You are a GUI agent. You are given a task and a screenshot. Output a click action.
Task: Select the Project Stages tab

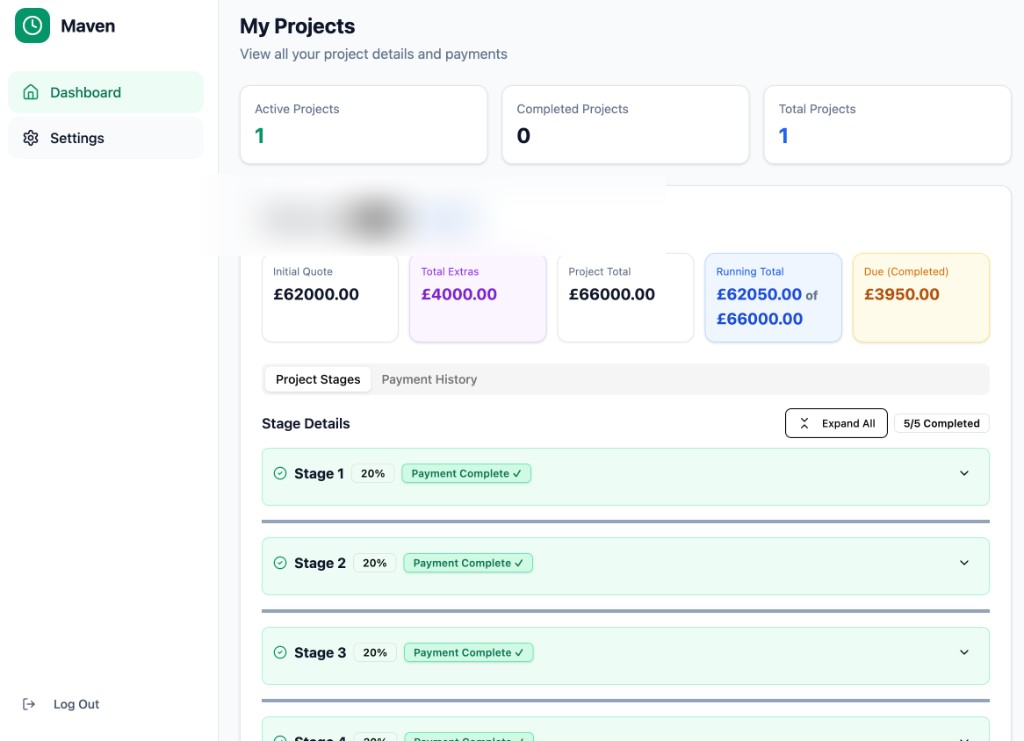[x=317, y=379]
